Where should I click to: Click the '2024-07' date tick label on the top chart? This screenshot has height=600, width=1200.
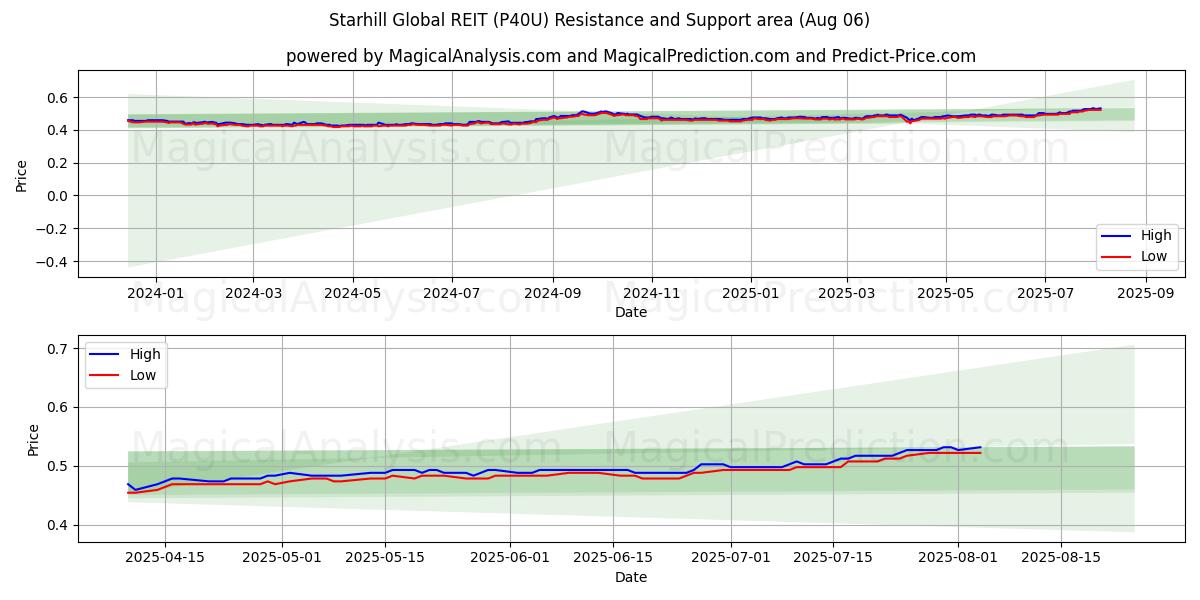[451, 294]
